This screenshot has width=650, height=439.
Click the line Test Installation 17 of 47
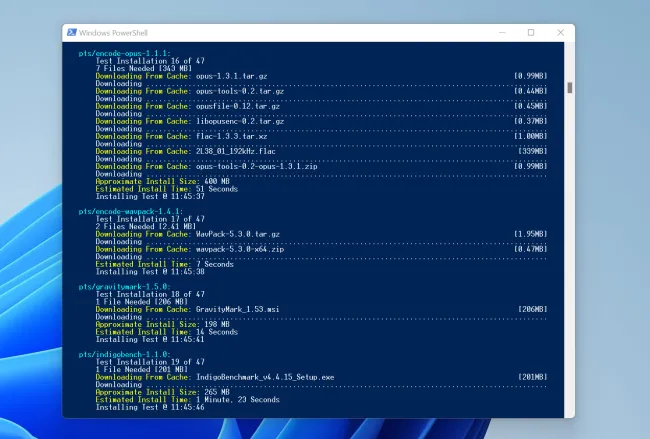(150, 219)
